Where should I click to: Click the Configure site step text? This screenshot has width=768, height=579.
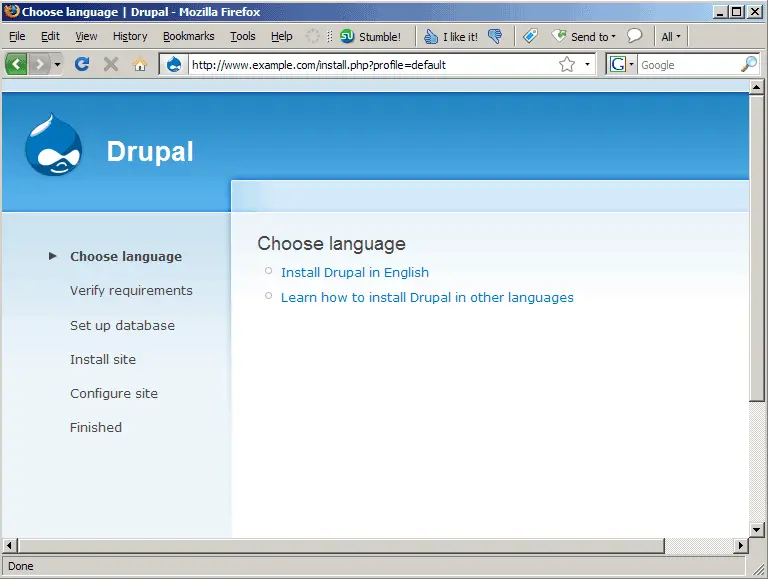click(x=114, y=393)
